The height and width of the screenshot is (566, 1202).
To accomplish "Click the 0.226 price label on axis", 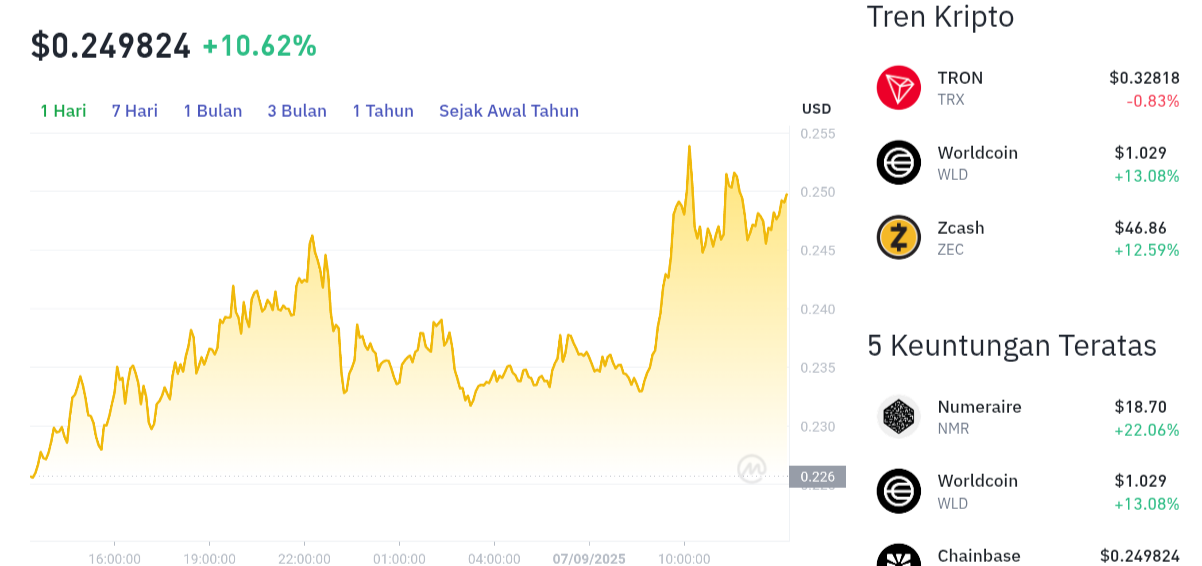I will (x=817, y=477).
